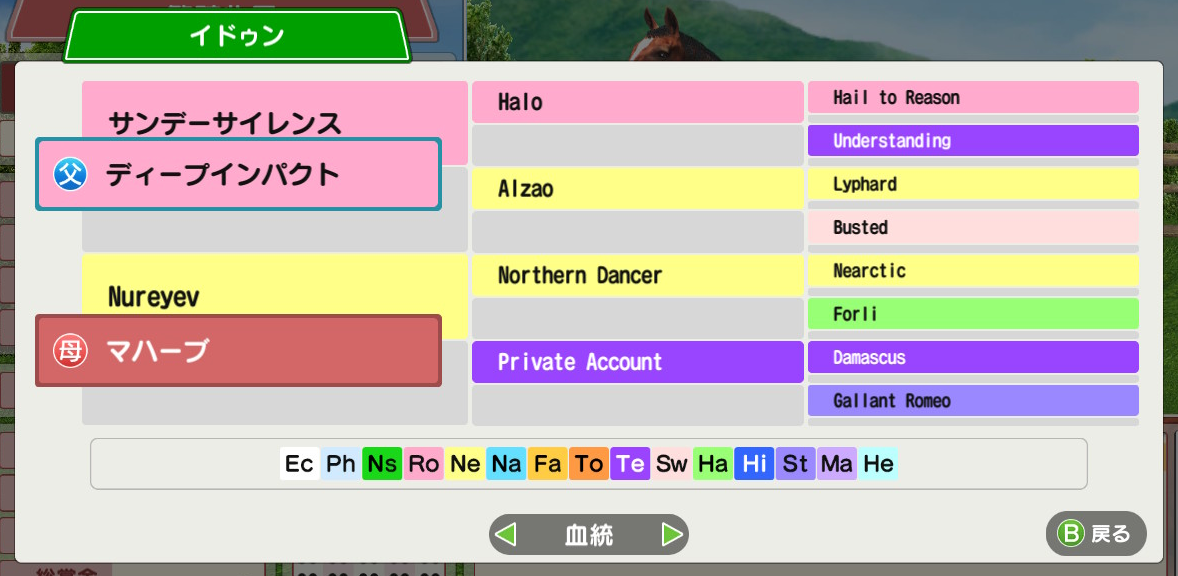The height and width of the screenshot is (576, 1178).
Task: Click the Damascus entry
Action: pyautogui.click(x=973, y=357)
